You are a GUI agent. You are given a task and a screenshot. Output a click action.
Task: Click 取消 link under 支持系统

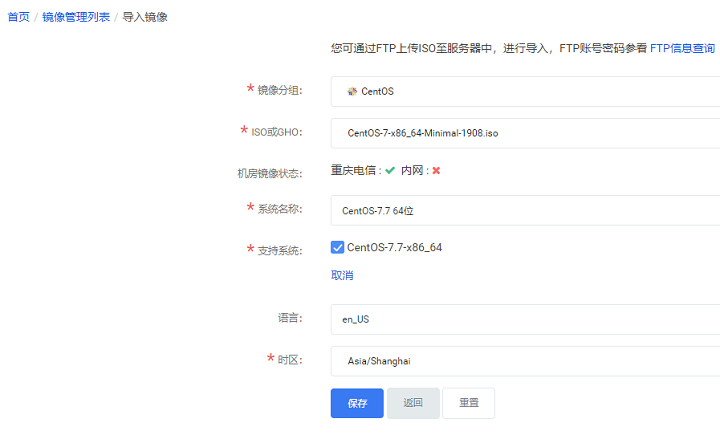pos(342,275)
